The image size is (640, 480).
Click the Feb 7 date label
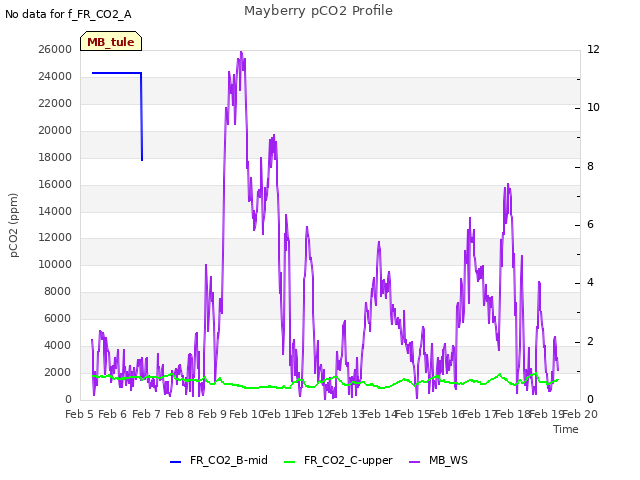click(x=146, y=414)
